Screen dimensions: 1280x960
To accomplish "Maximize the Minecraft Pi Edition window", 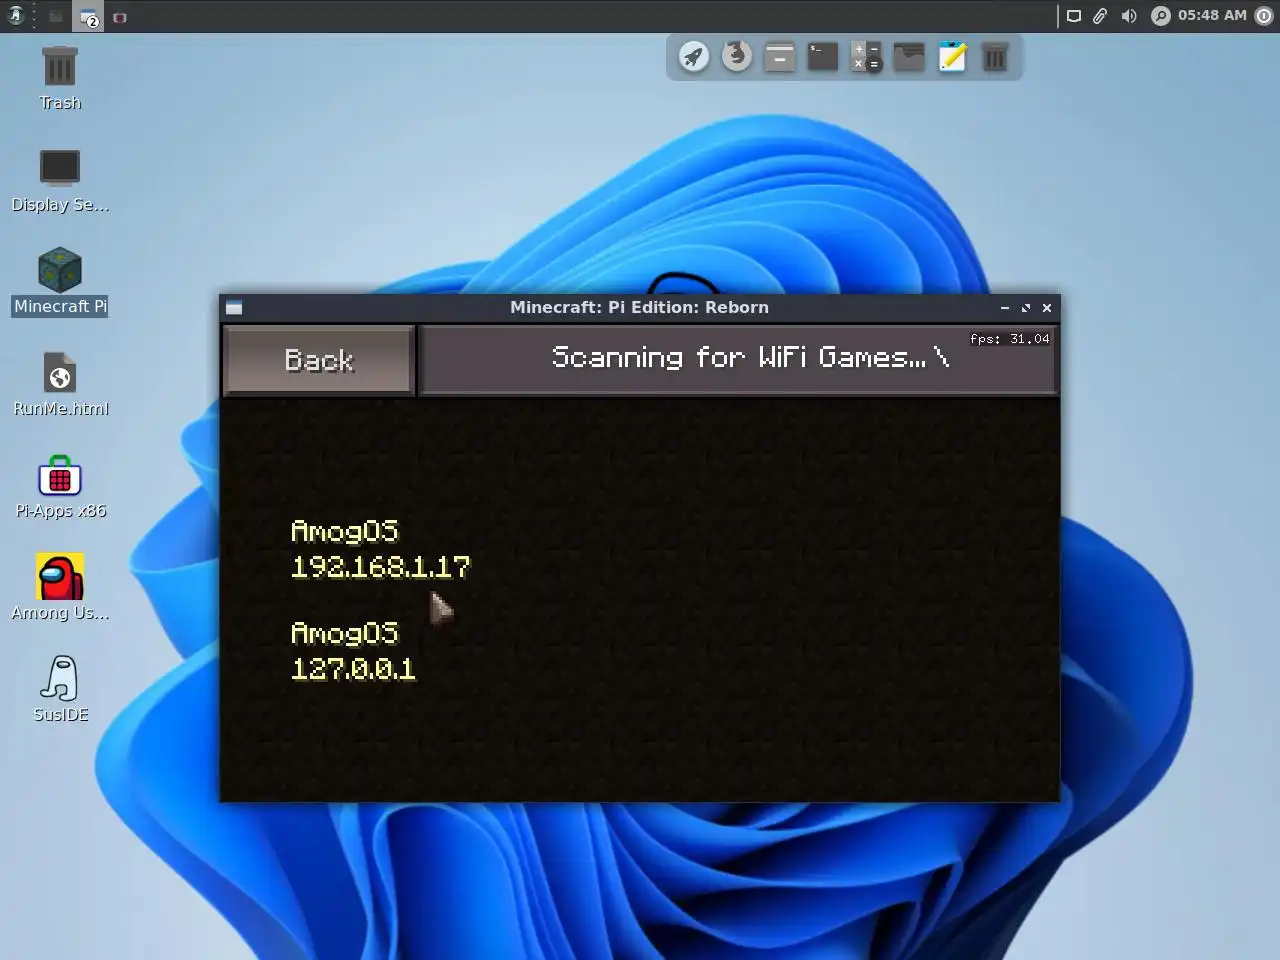I will click(x=1025, y=308).
